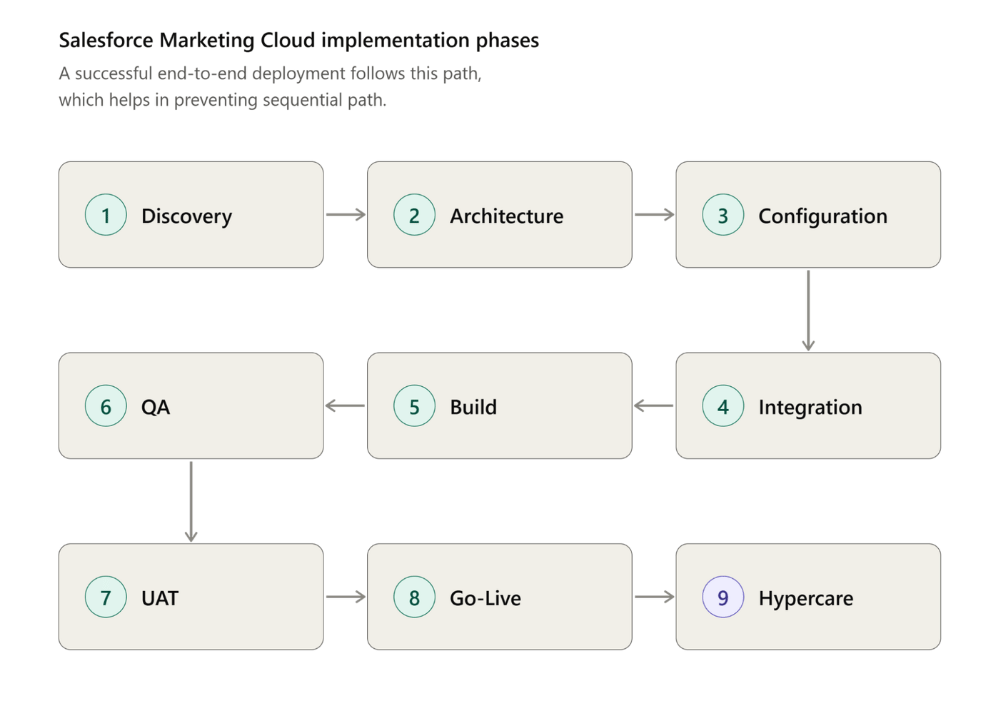Click the number 1 circle badge
The height and width of the screenshot is (706, 1000).
(106, 215)
